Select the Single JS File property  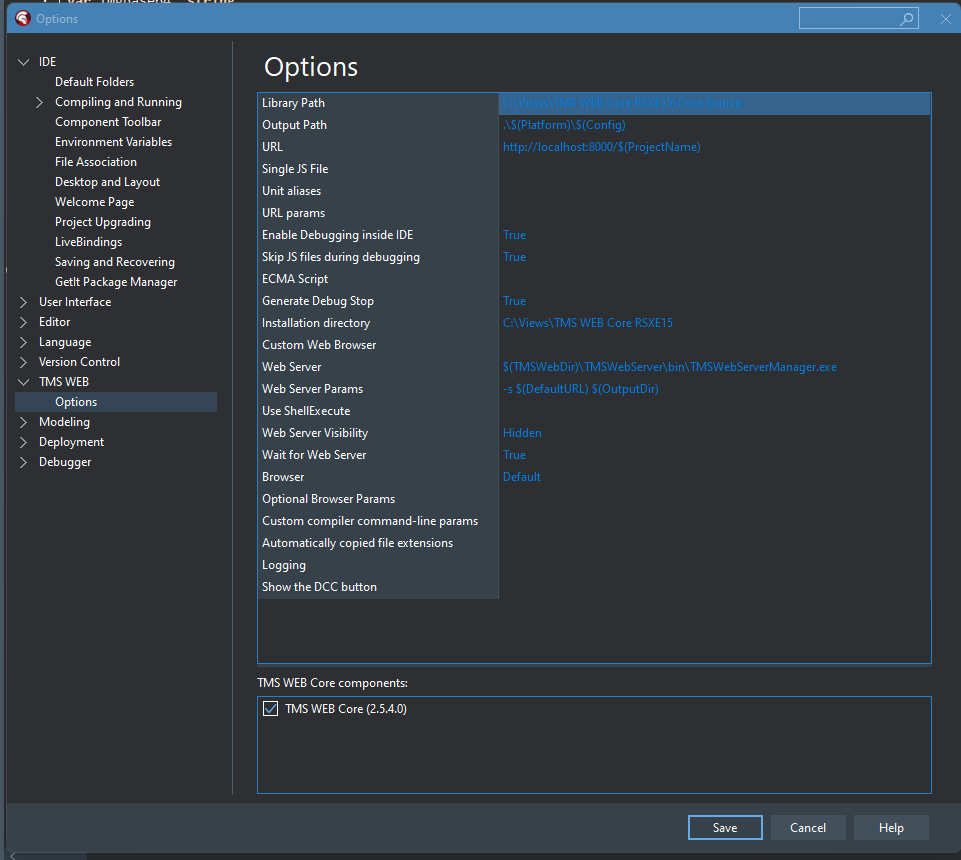378,169
